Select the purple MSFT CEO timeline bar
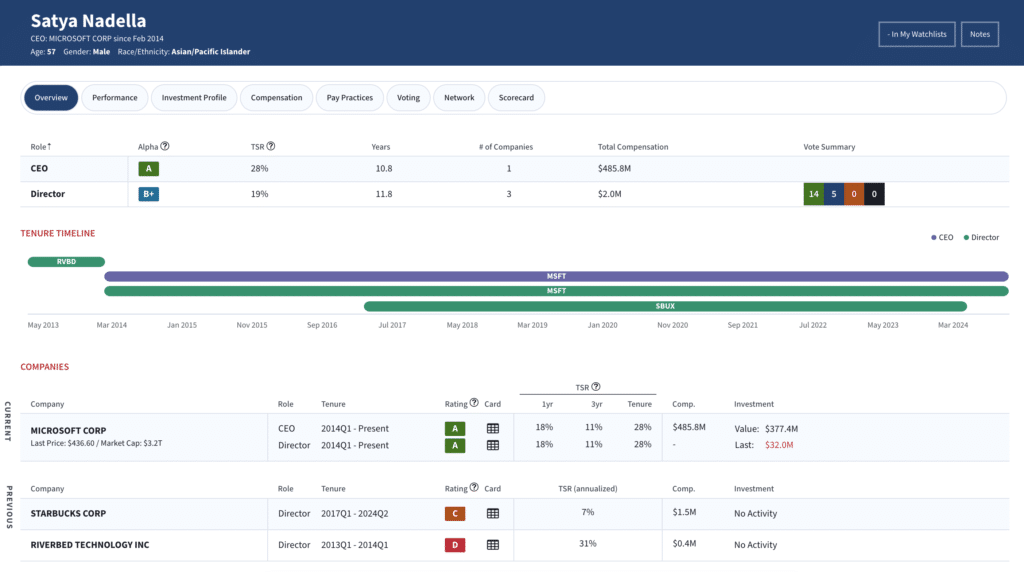 point(556,276)
